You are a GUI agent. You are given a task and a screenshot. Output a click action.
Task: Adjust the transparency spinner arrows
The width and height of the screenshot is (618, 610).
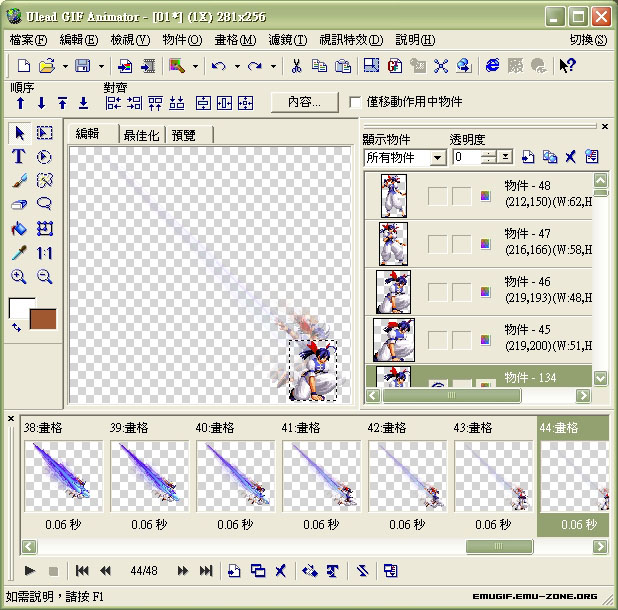(489, 157)
